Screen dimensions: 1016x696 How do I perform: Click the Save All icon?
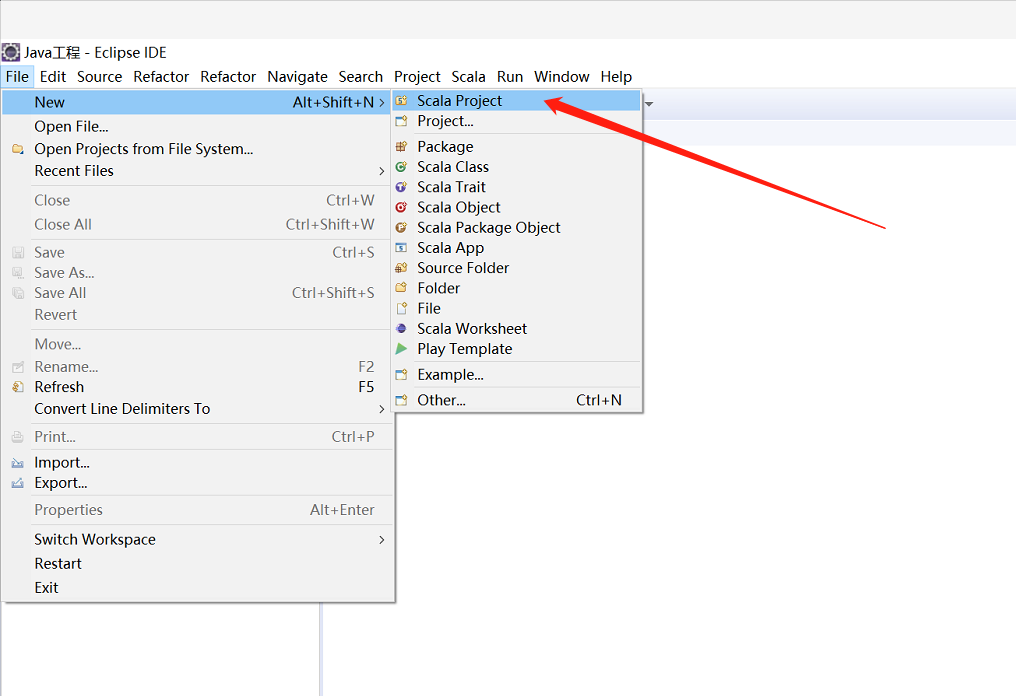[x=18, y=293]
